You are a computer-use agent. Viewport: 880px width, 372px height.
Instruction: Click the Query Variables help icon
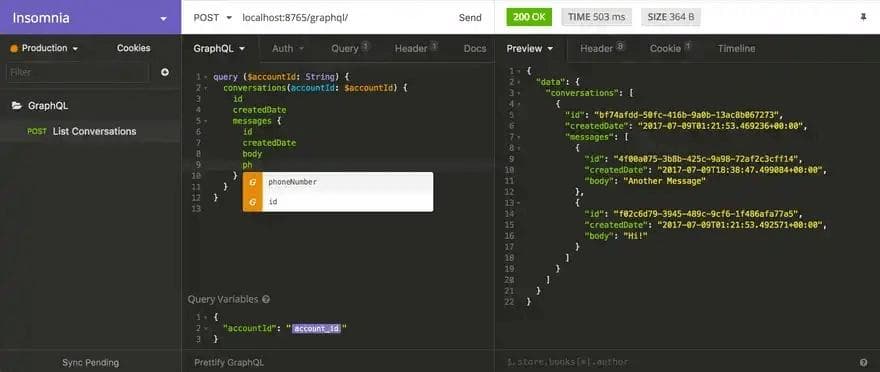266,300
